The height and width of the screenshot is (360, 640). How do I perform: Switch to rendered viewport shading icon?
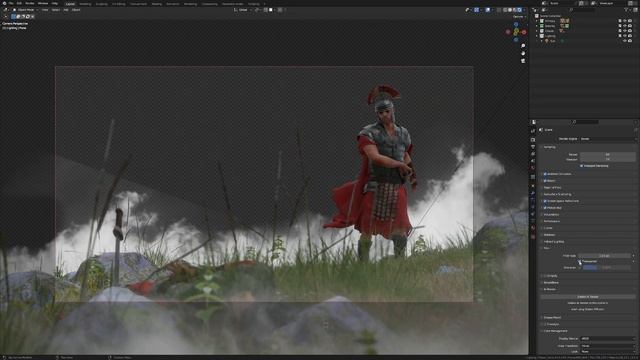click(x=520, y=10)
